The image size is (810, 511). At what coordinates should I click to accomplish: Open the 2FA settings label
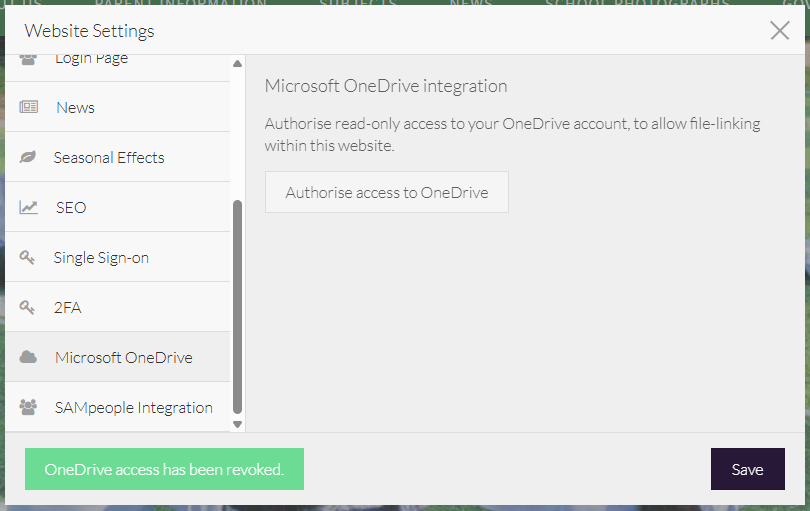click(68, 307)
